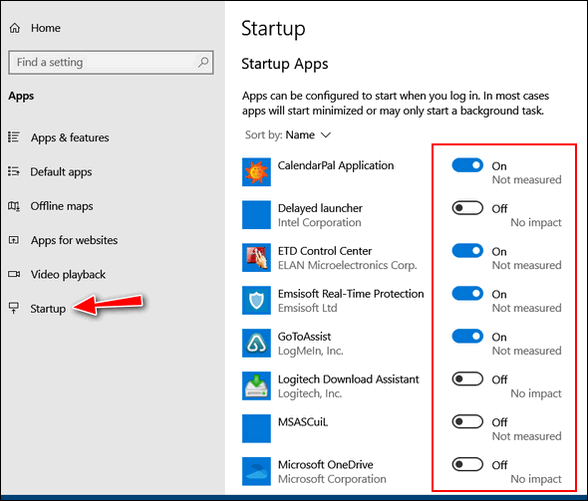
Task: Turn off CalendarPal Application startup toggle
Action: (467, 165)
